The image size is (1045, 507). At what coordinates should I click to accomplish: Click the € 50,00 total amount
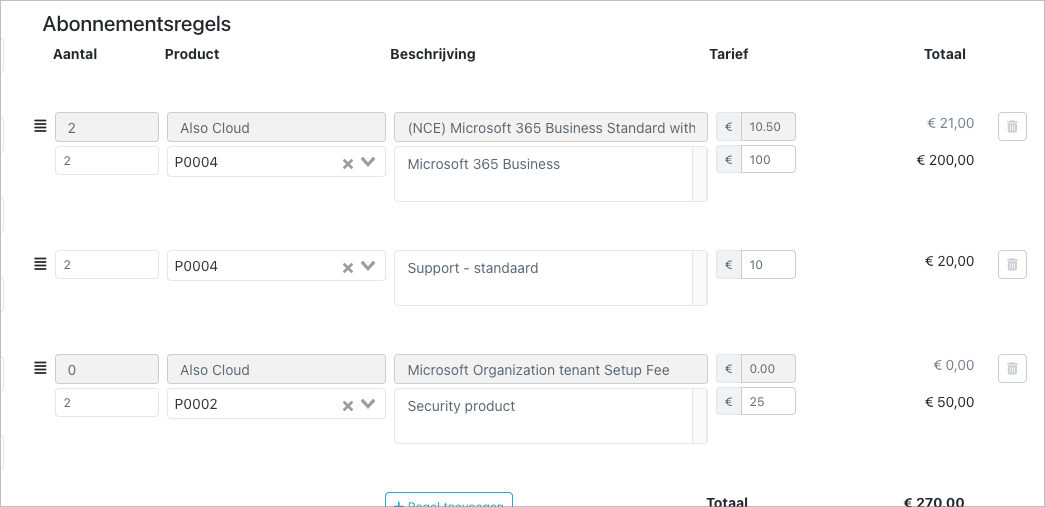[x=949, y=402]
